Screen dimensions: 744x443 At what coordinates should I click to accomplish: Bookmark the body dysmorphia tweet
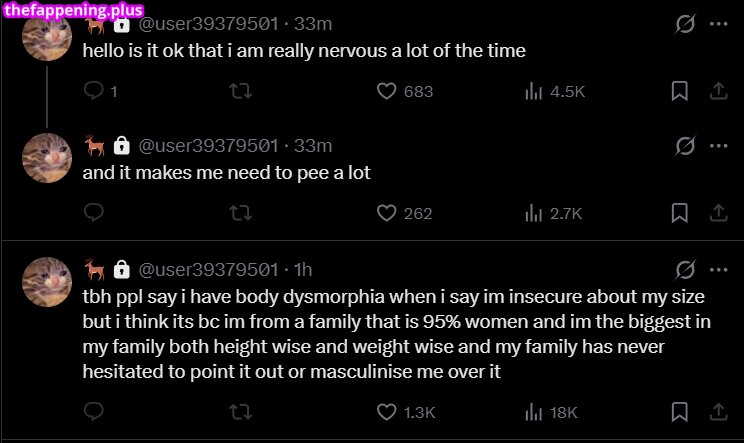679,411
